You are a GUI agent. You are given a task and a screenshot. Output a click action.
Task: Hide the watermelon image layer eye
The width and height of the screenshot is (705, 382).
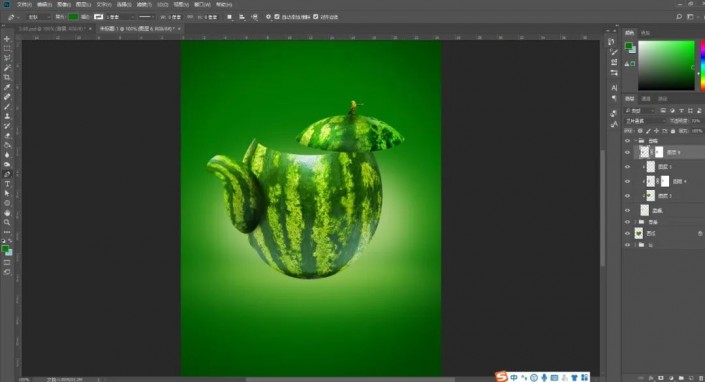(627, 233)
